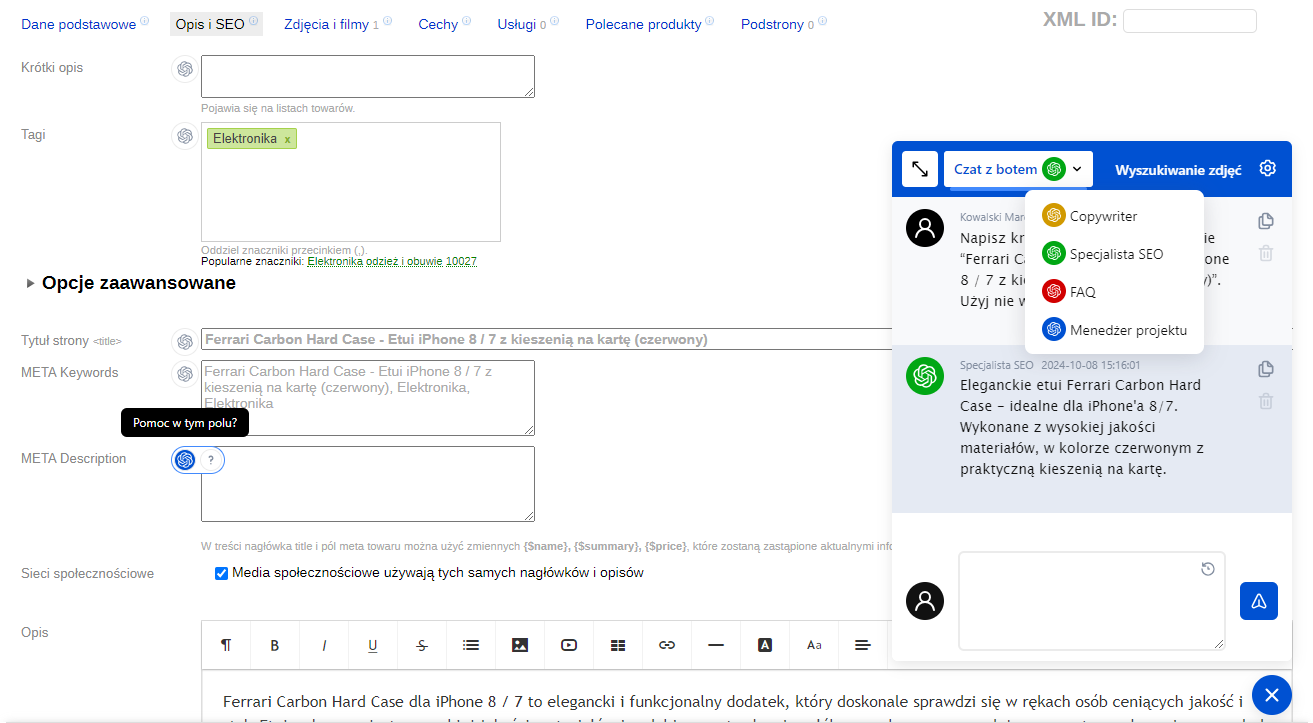Insert a table via editor toolbar

click(x=618, y=645)
